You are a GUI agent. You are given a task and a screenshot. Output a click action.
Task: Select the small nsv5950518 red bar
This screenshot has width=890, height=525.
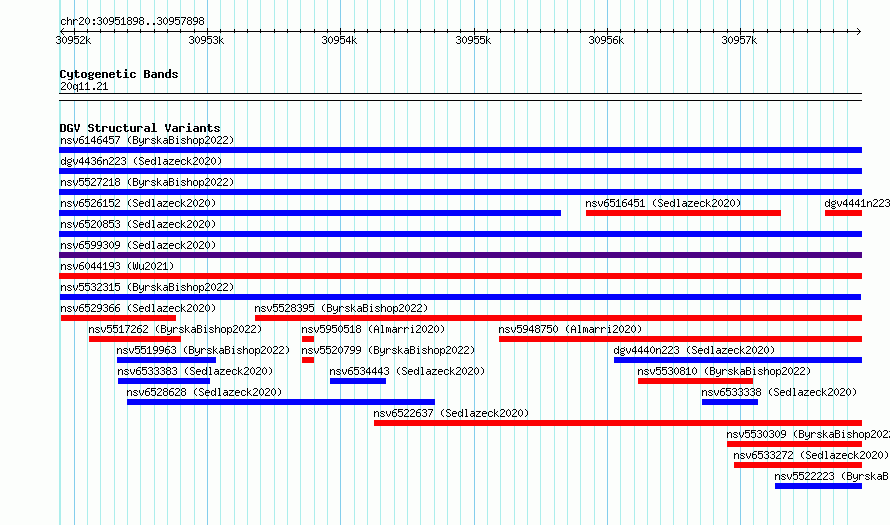308,339
